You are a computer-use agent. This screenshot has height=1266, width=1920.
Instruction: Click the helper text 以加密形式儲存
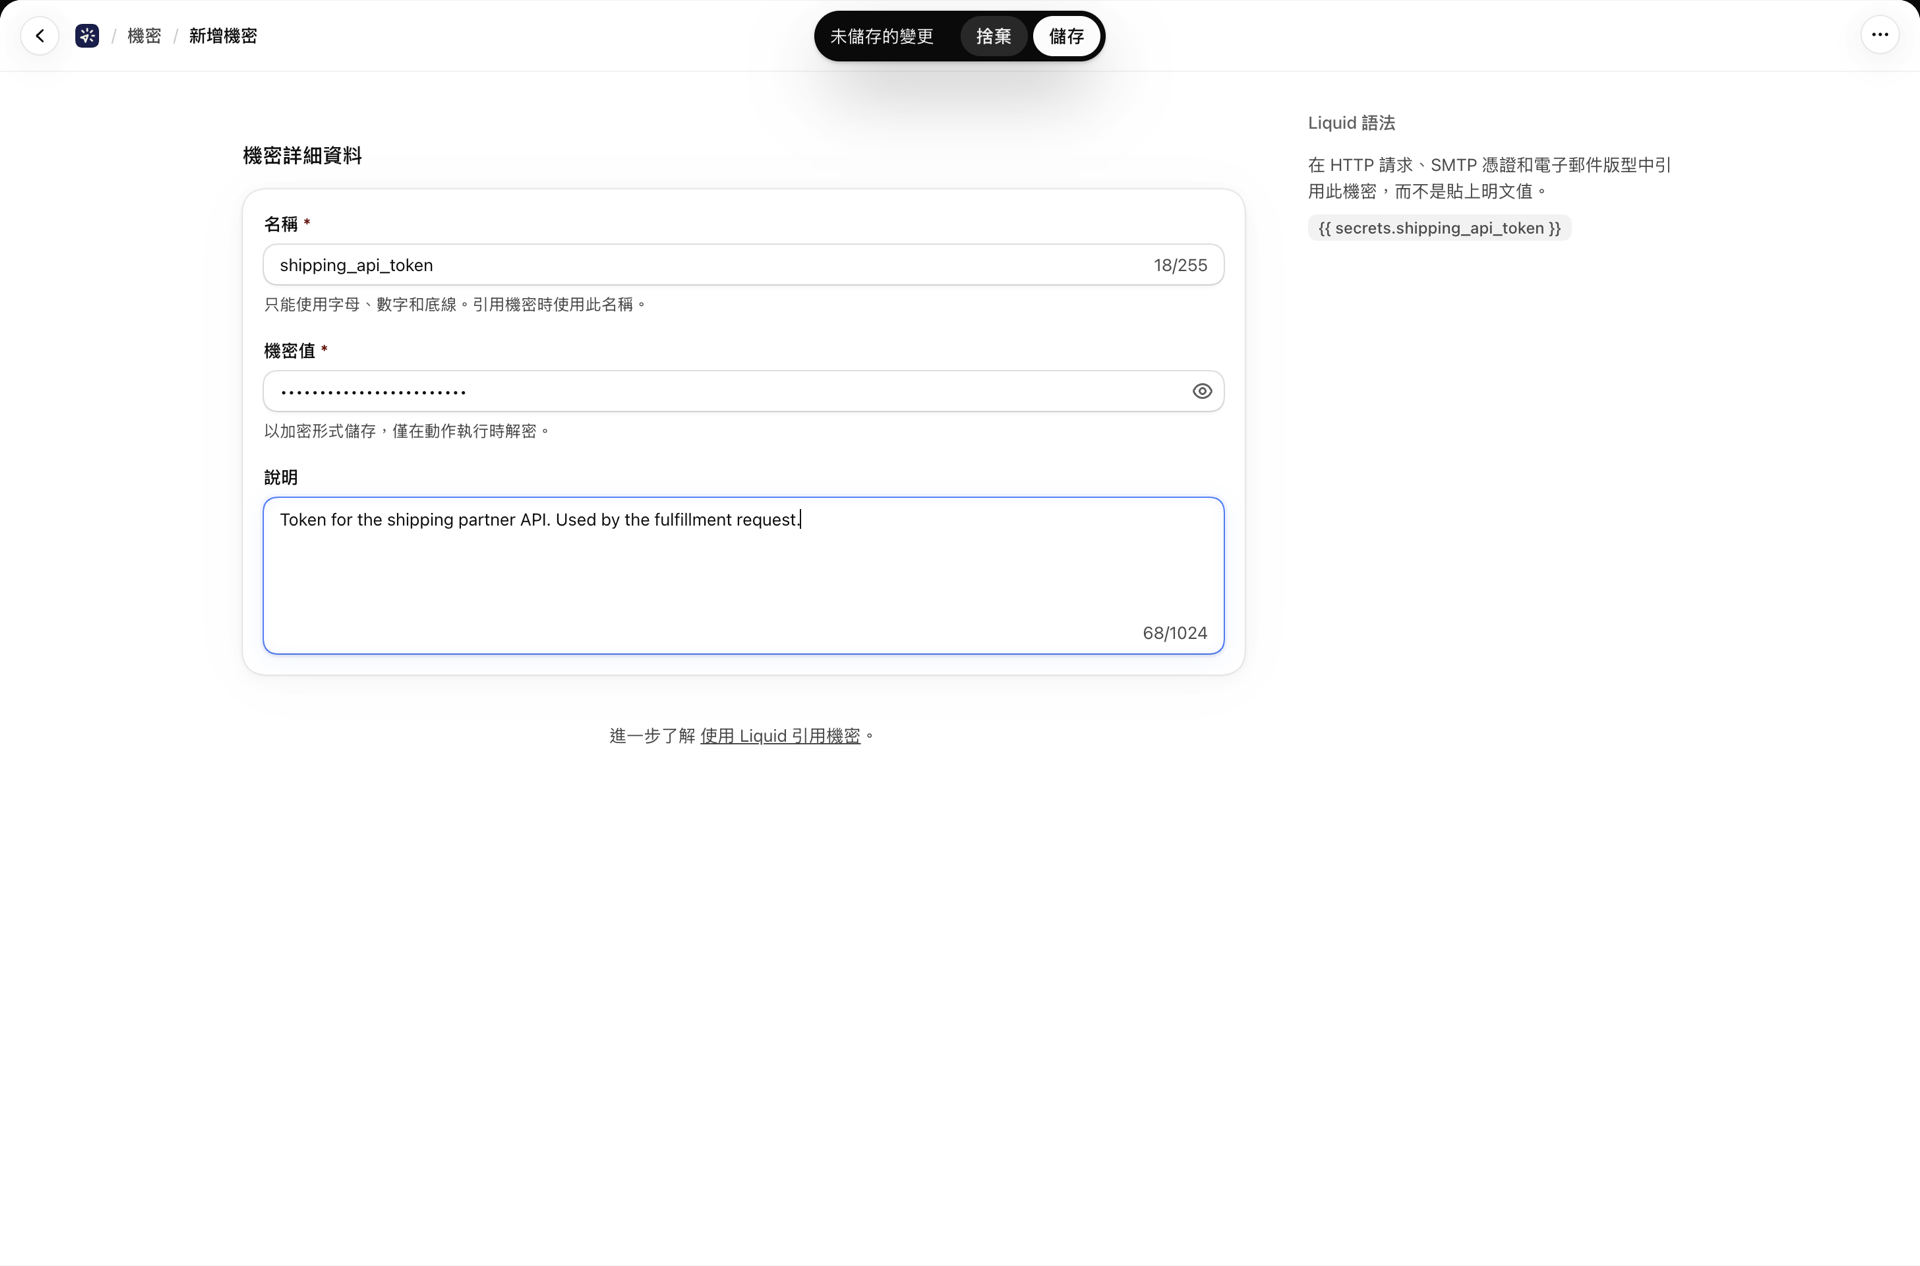pyautogui.click(x=407, y=431)
